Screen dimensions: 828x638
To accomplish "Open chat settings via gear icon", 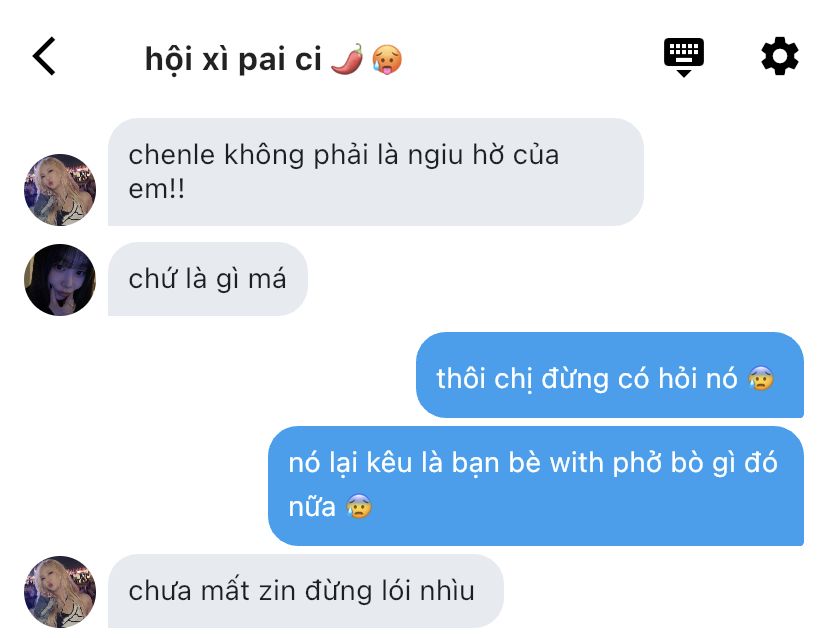I will pyautogui.click(x=779, y=56).
